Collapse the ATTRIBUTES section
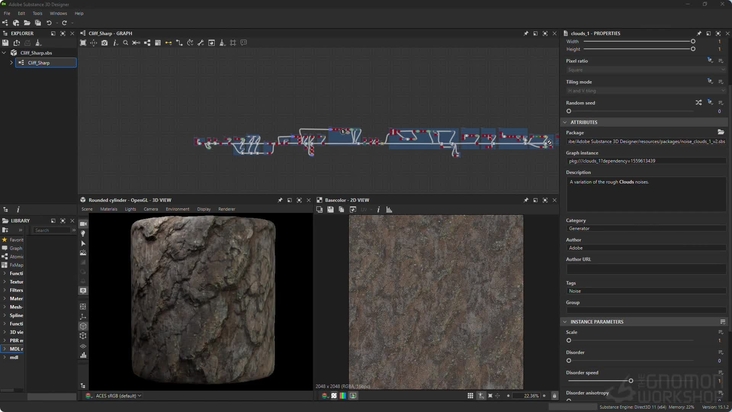Screen dimensions: 732x412 [565, 122]
